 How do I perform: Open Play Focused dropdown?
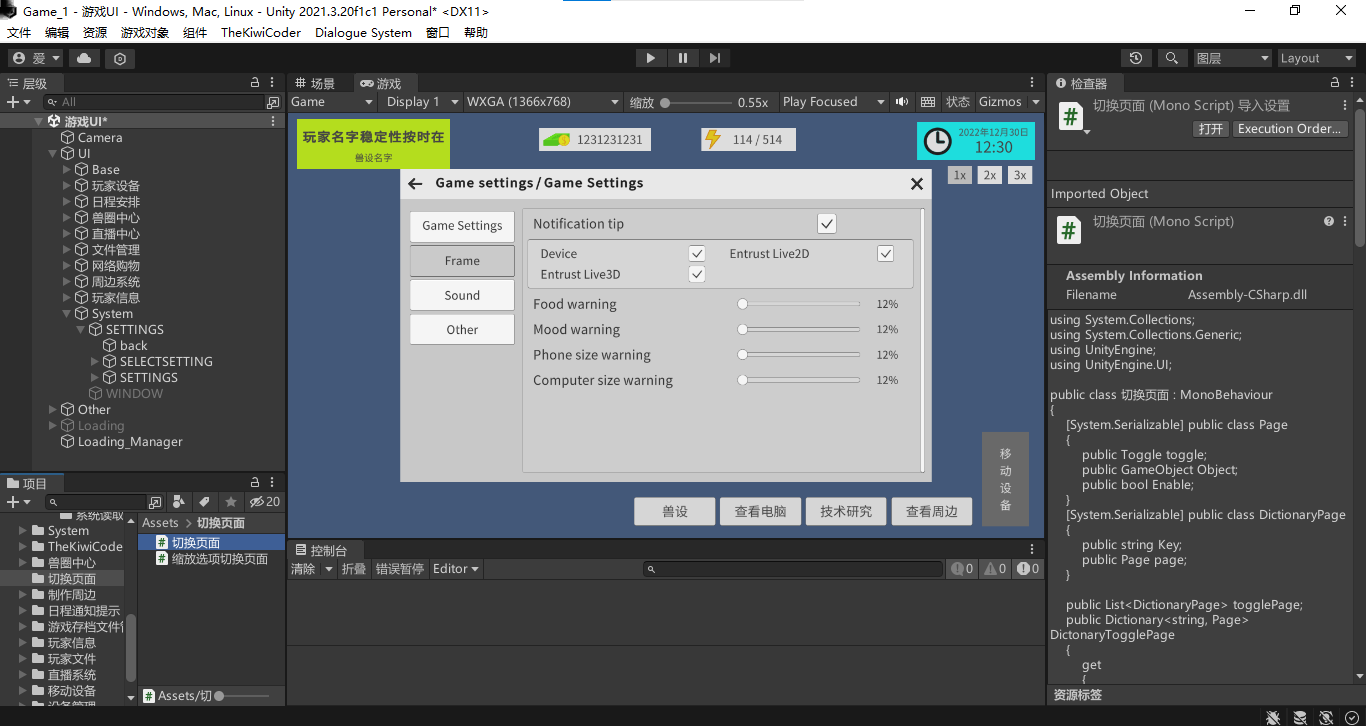click(834, 102)
